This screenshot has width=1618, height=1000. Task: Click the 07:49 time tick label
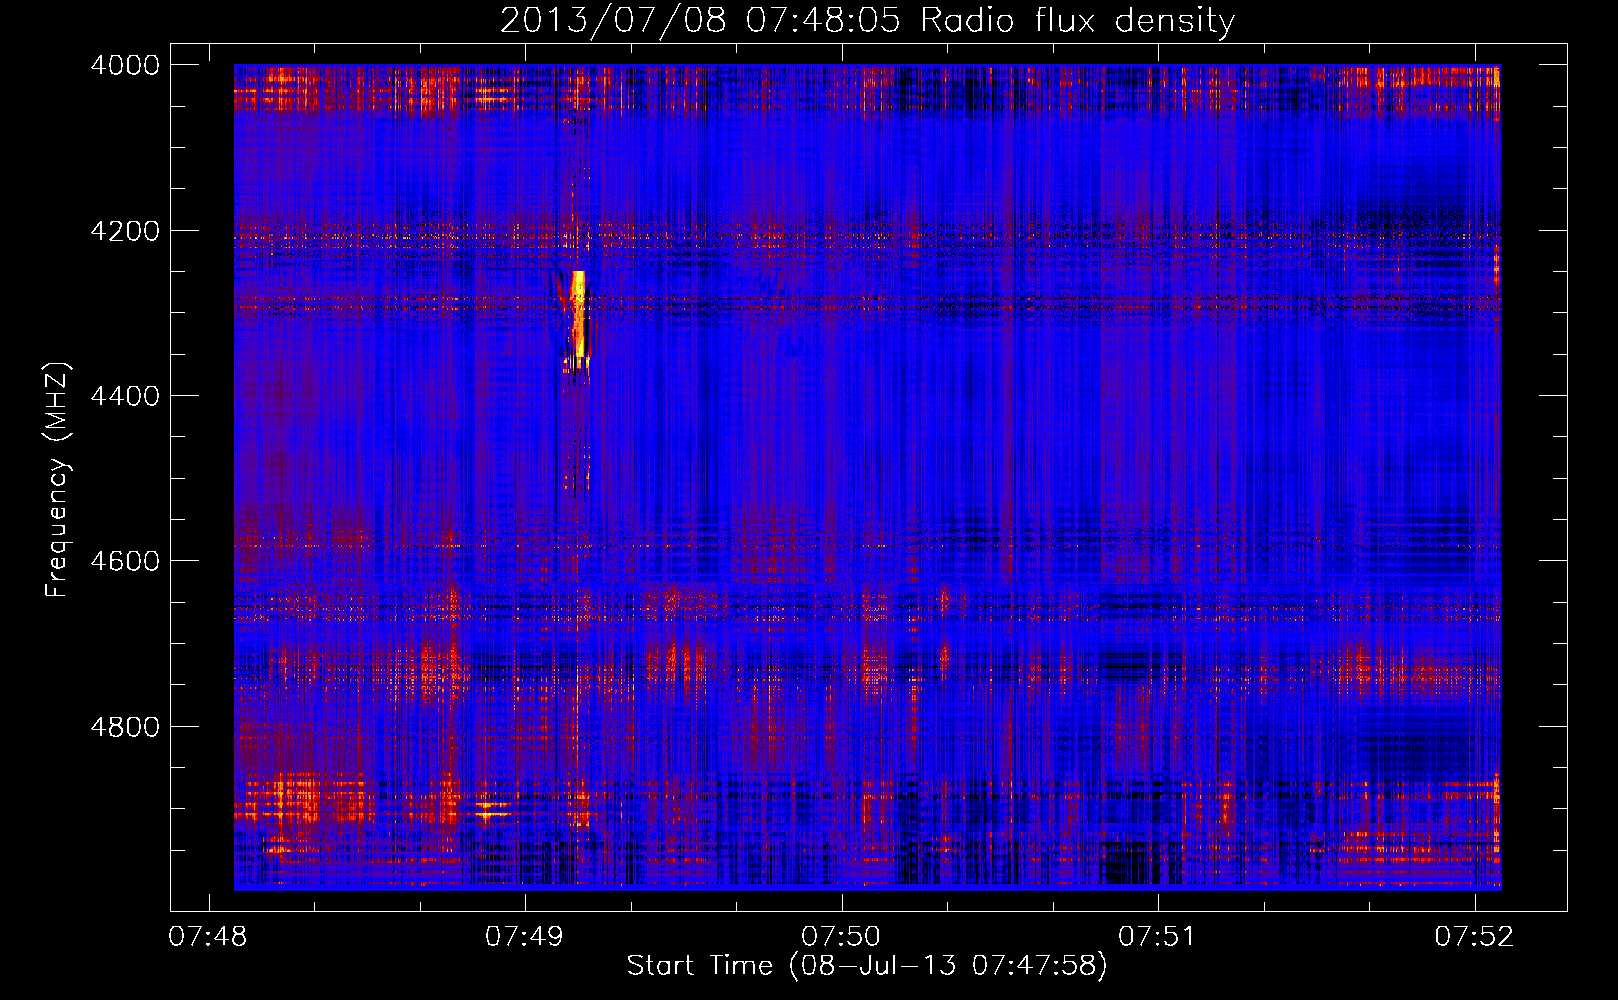pos(524,936)
